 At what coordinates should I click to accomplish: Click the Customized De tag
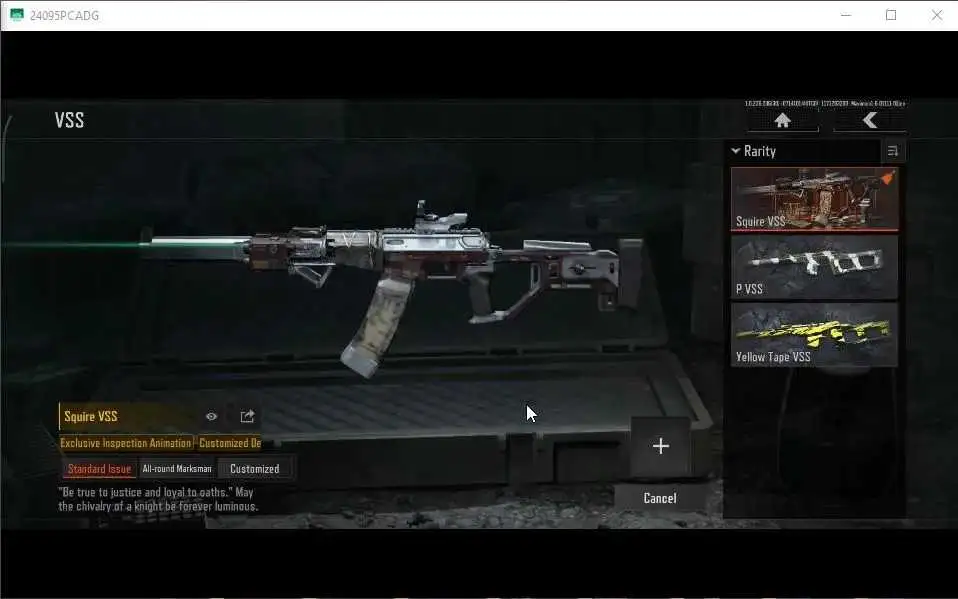230,443
